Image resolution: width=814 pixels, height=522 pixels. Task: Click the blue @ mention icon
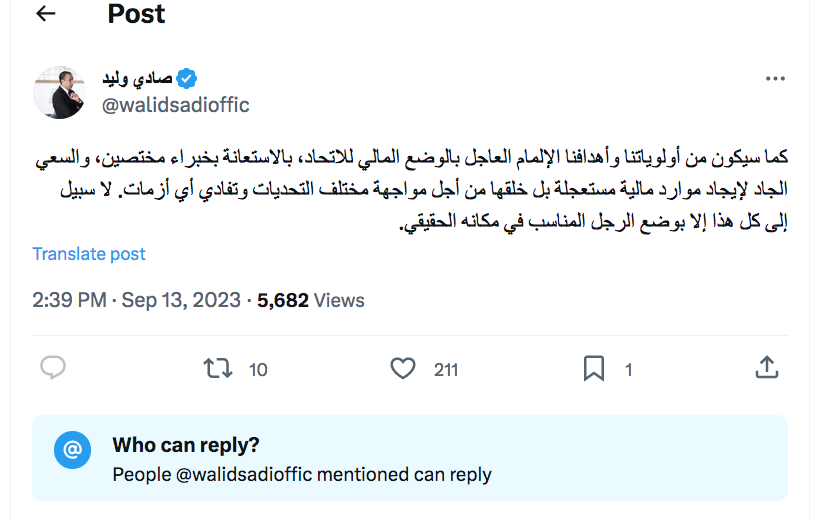(x=72, y=451)
